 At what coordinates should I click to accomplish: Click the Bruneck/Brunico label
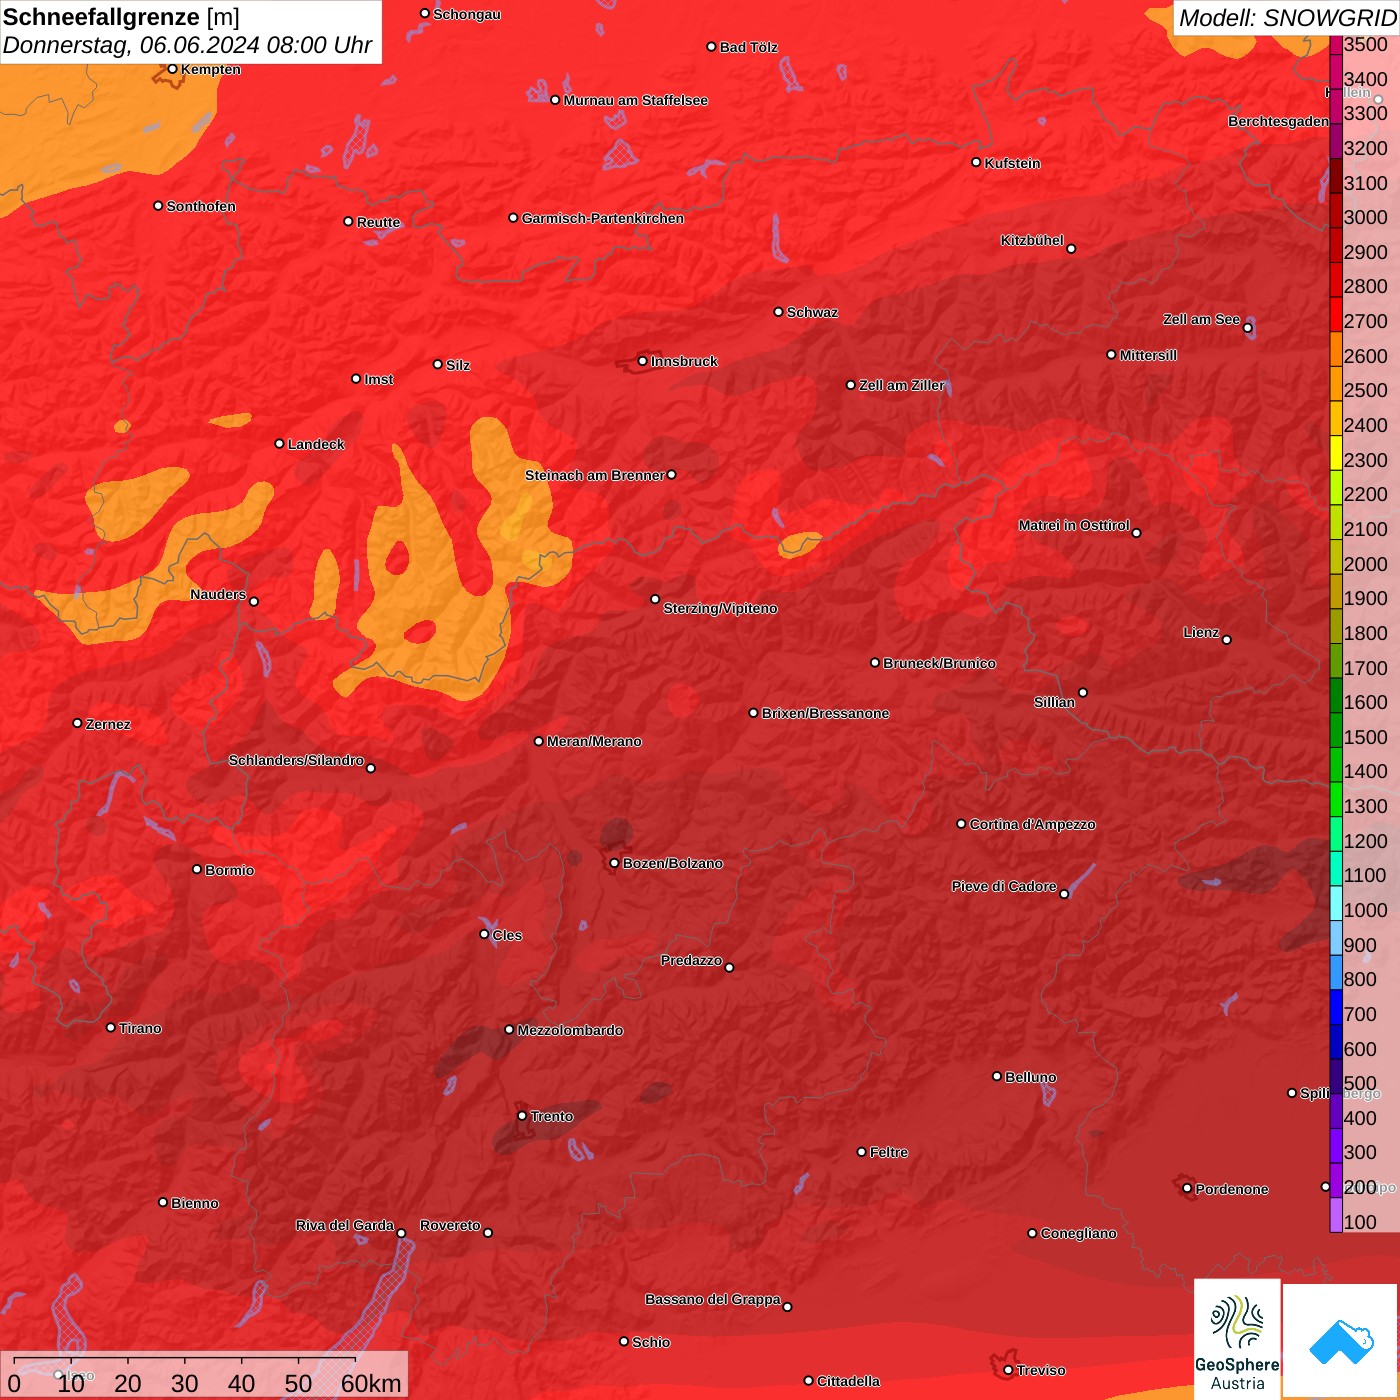pyautogui.click(x=939, y=663)
